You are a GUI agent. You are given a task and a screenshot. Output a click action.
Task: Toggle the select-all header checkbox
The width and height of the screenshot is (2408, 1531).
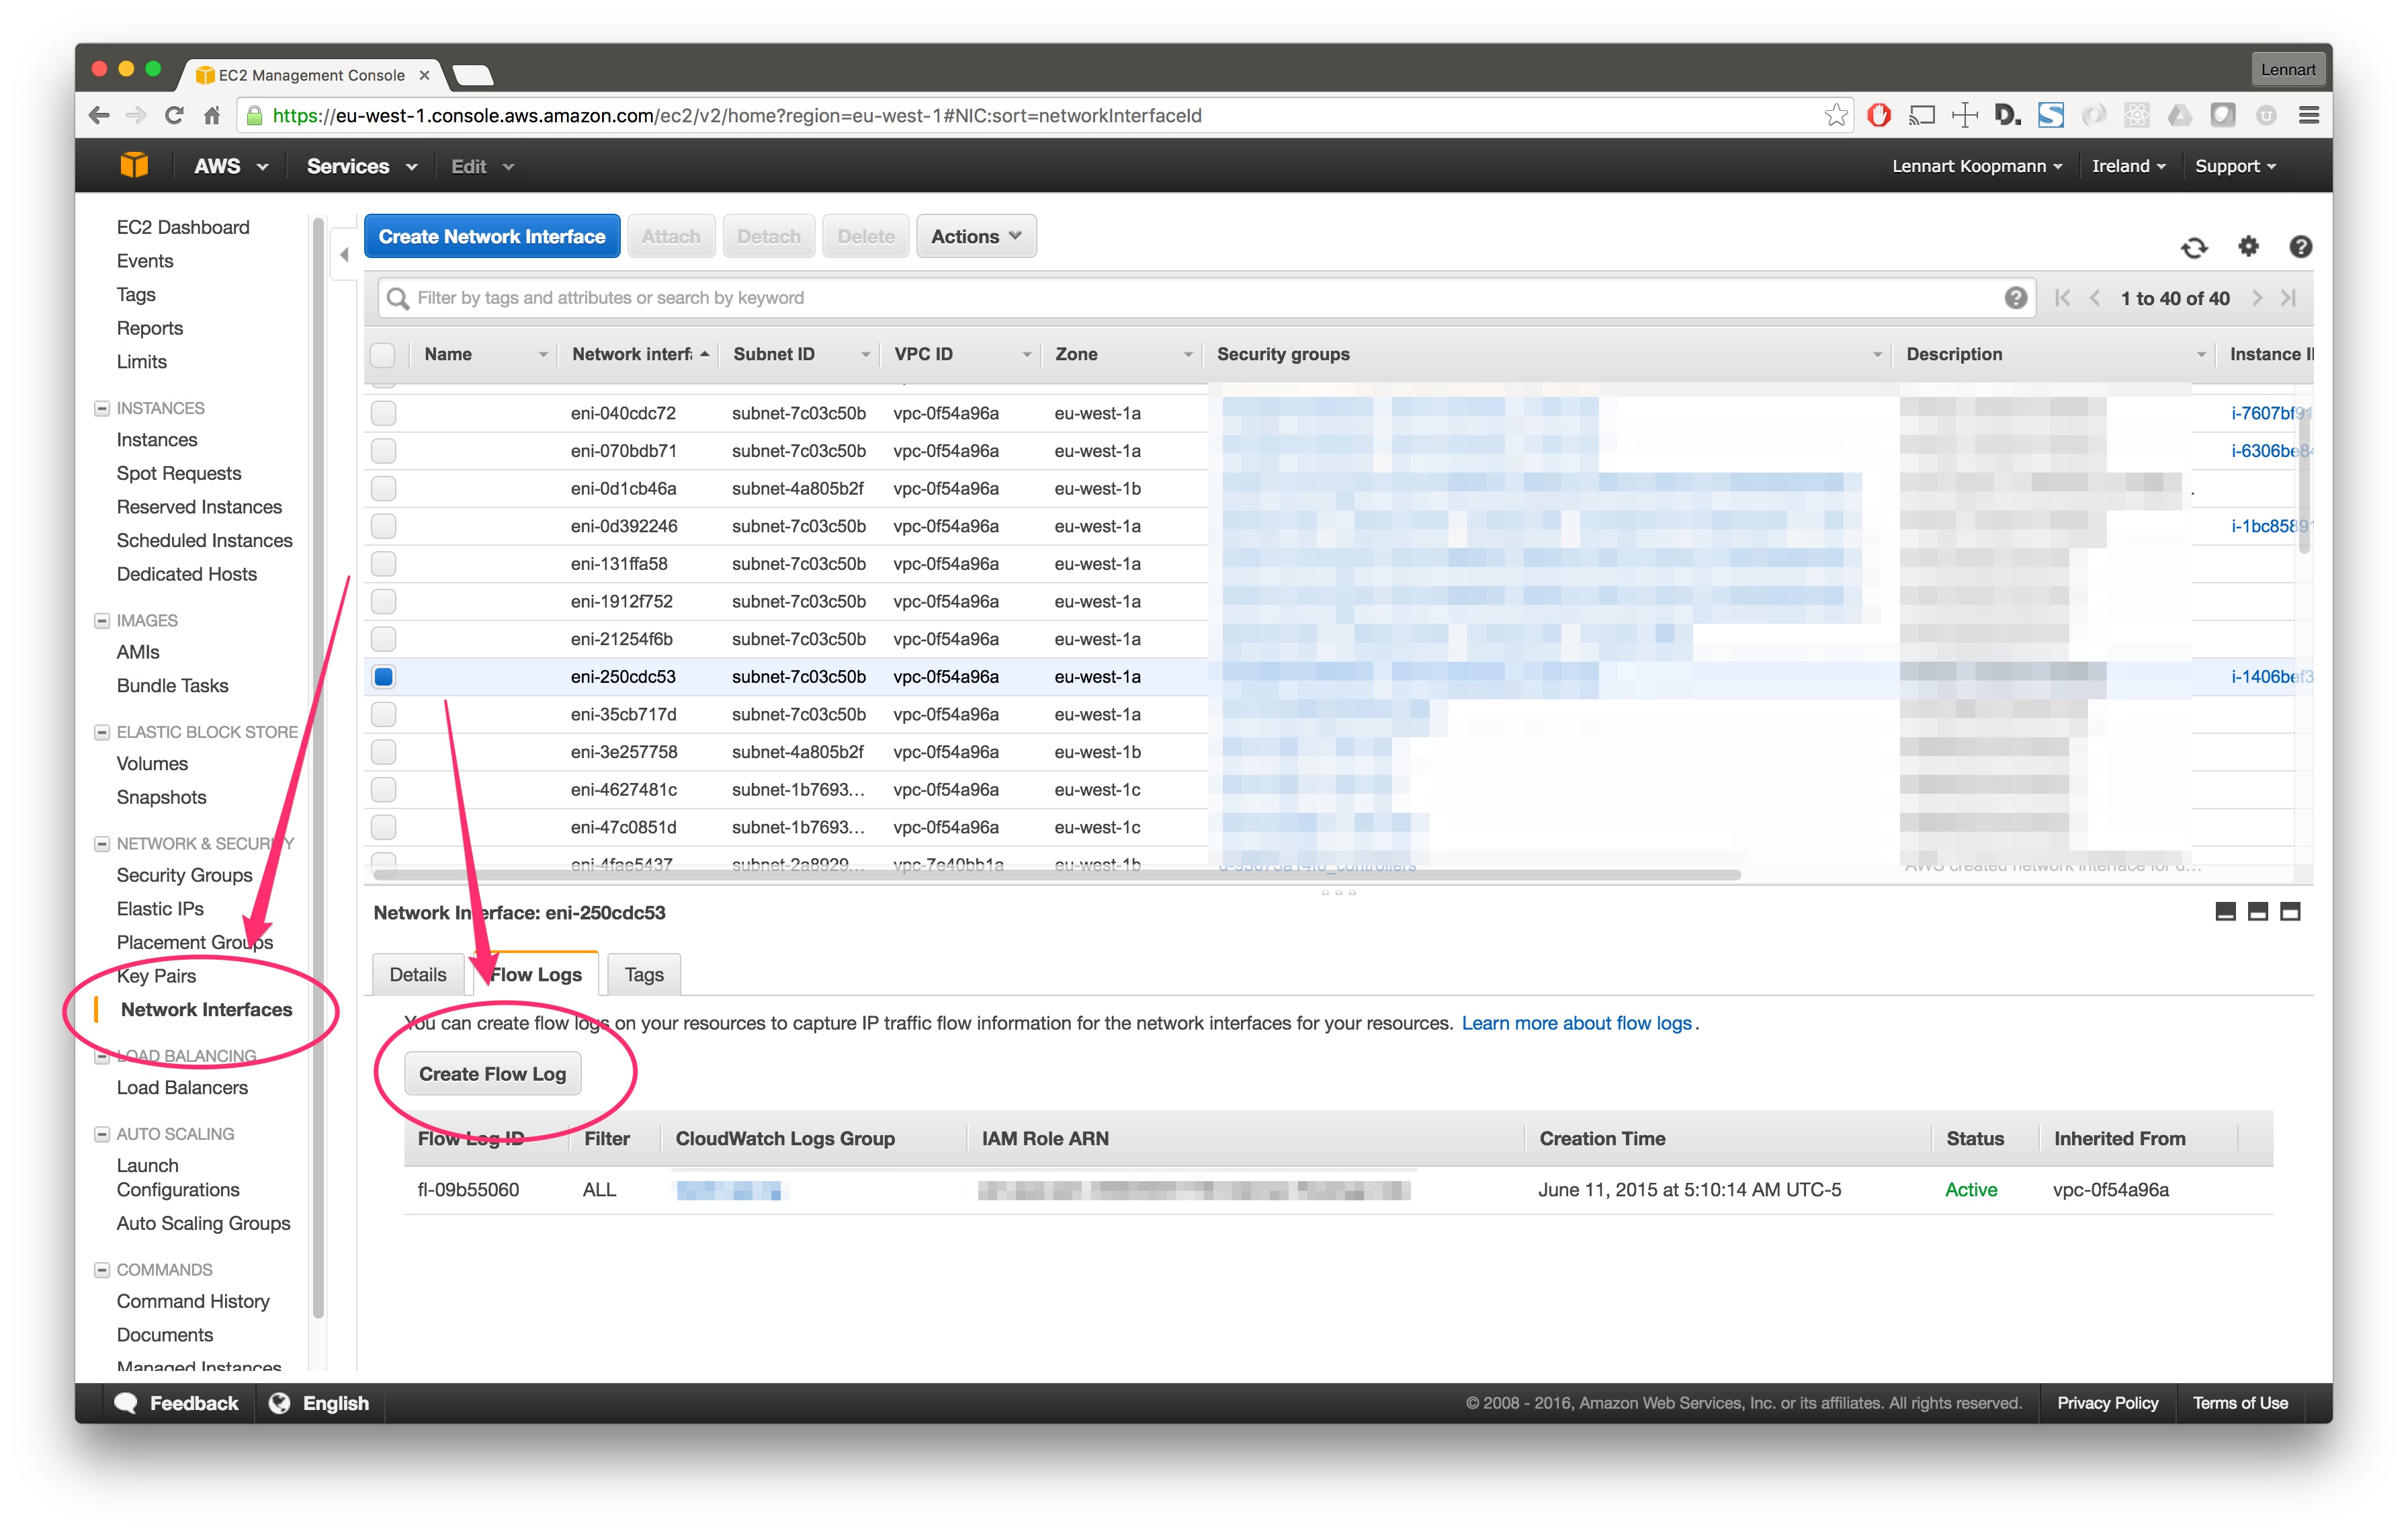point(383,355)
